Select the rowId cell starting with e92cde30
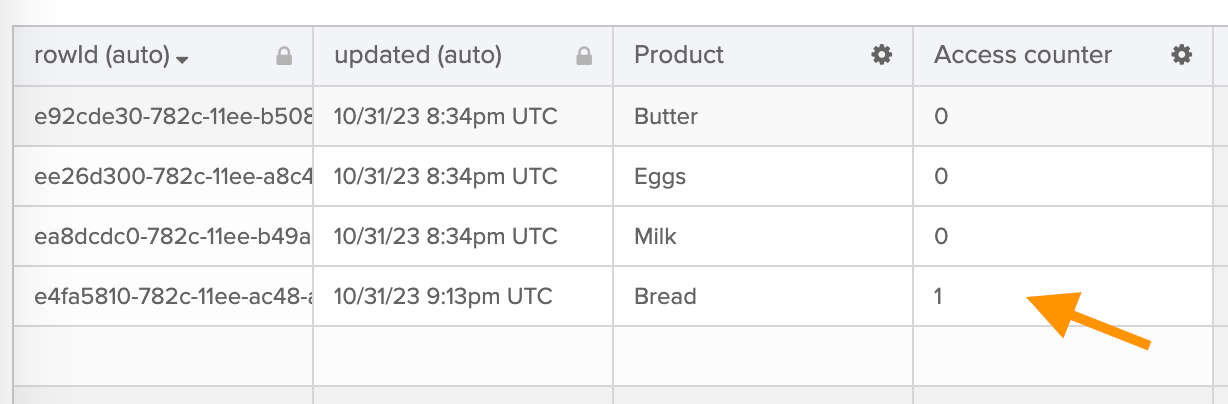 (x=172, y=116)
